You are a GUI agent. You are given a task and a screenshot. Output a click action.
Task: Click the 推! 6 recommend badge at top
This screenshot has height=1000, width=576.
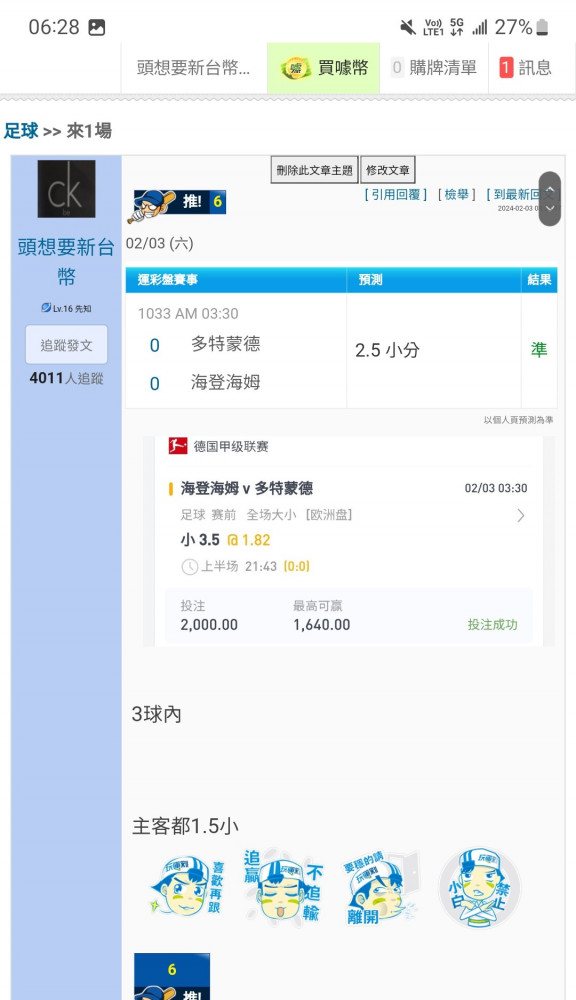coord(179,203)
